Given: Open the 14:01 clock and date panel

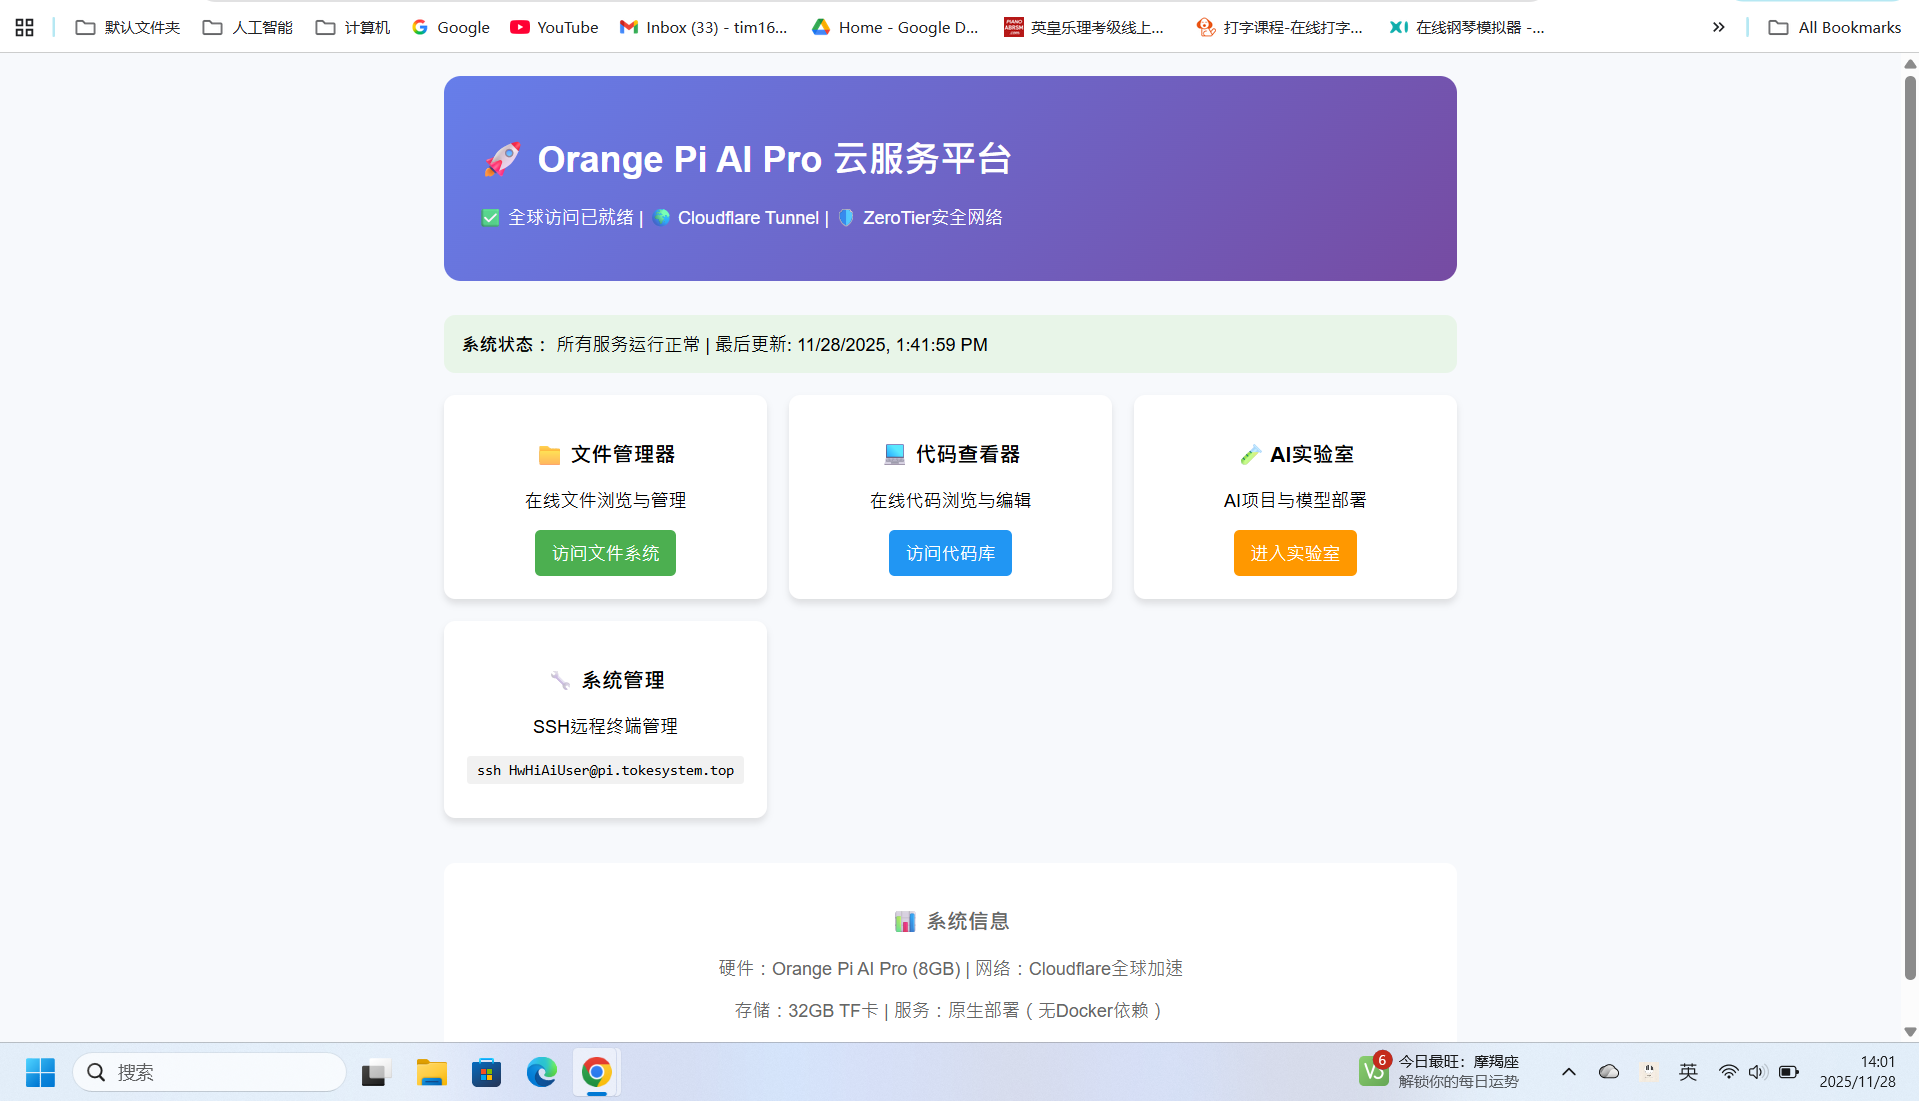Looking at the screenshot, I should pos(1858,1072).
